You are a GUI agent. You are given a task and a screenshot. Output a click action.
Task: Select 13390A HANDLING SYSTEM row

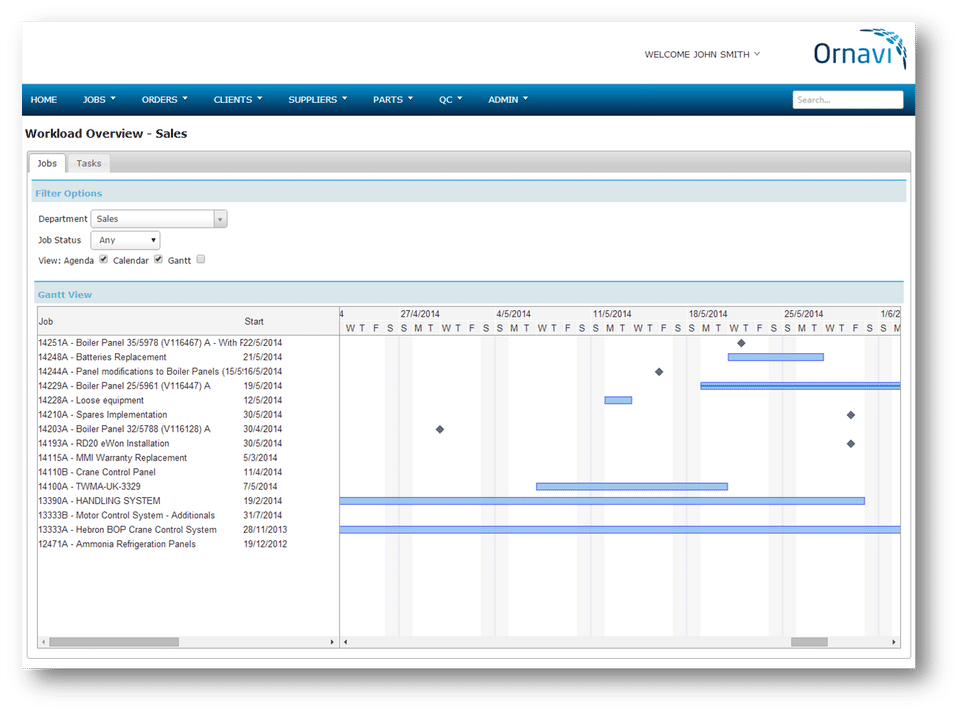[188, 501]
